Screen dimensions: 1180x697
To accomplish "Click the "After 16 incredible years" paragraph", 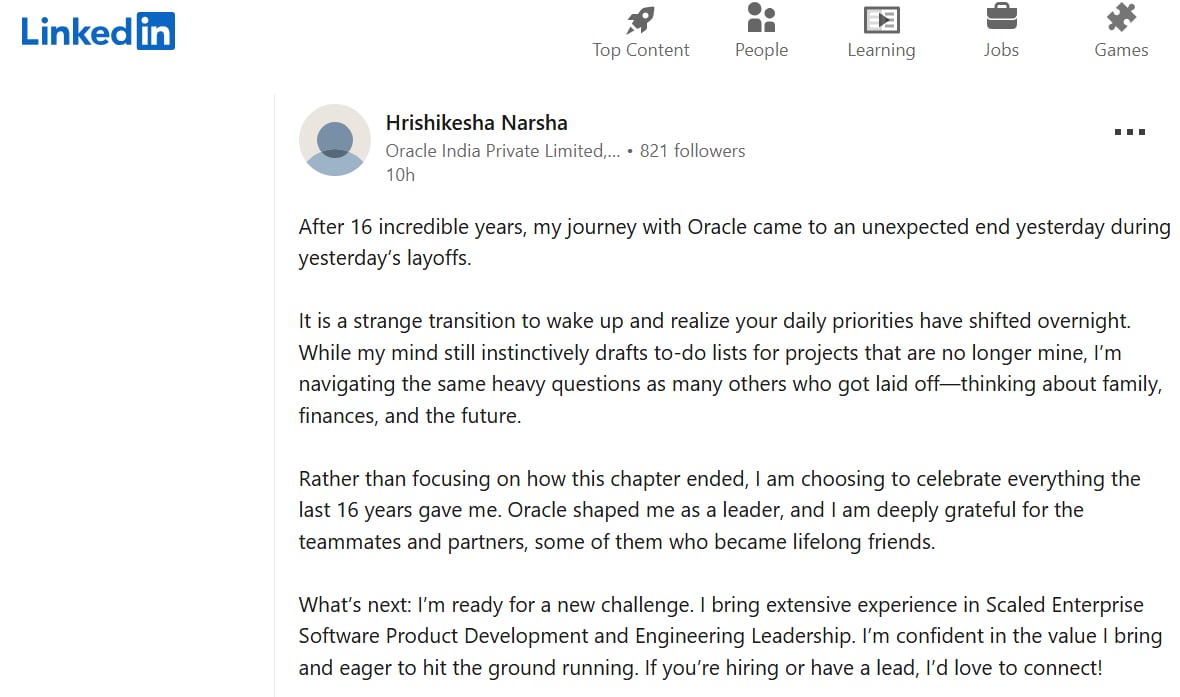I will 734,242.
